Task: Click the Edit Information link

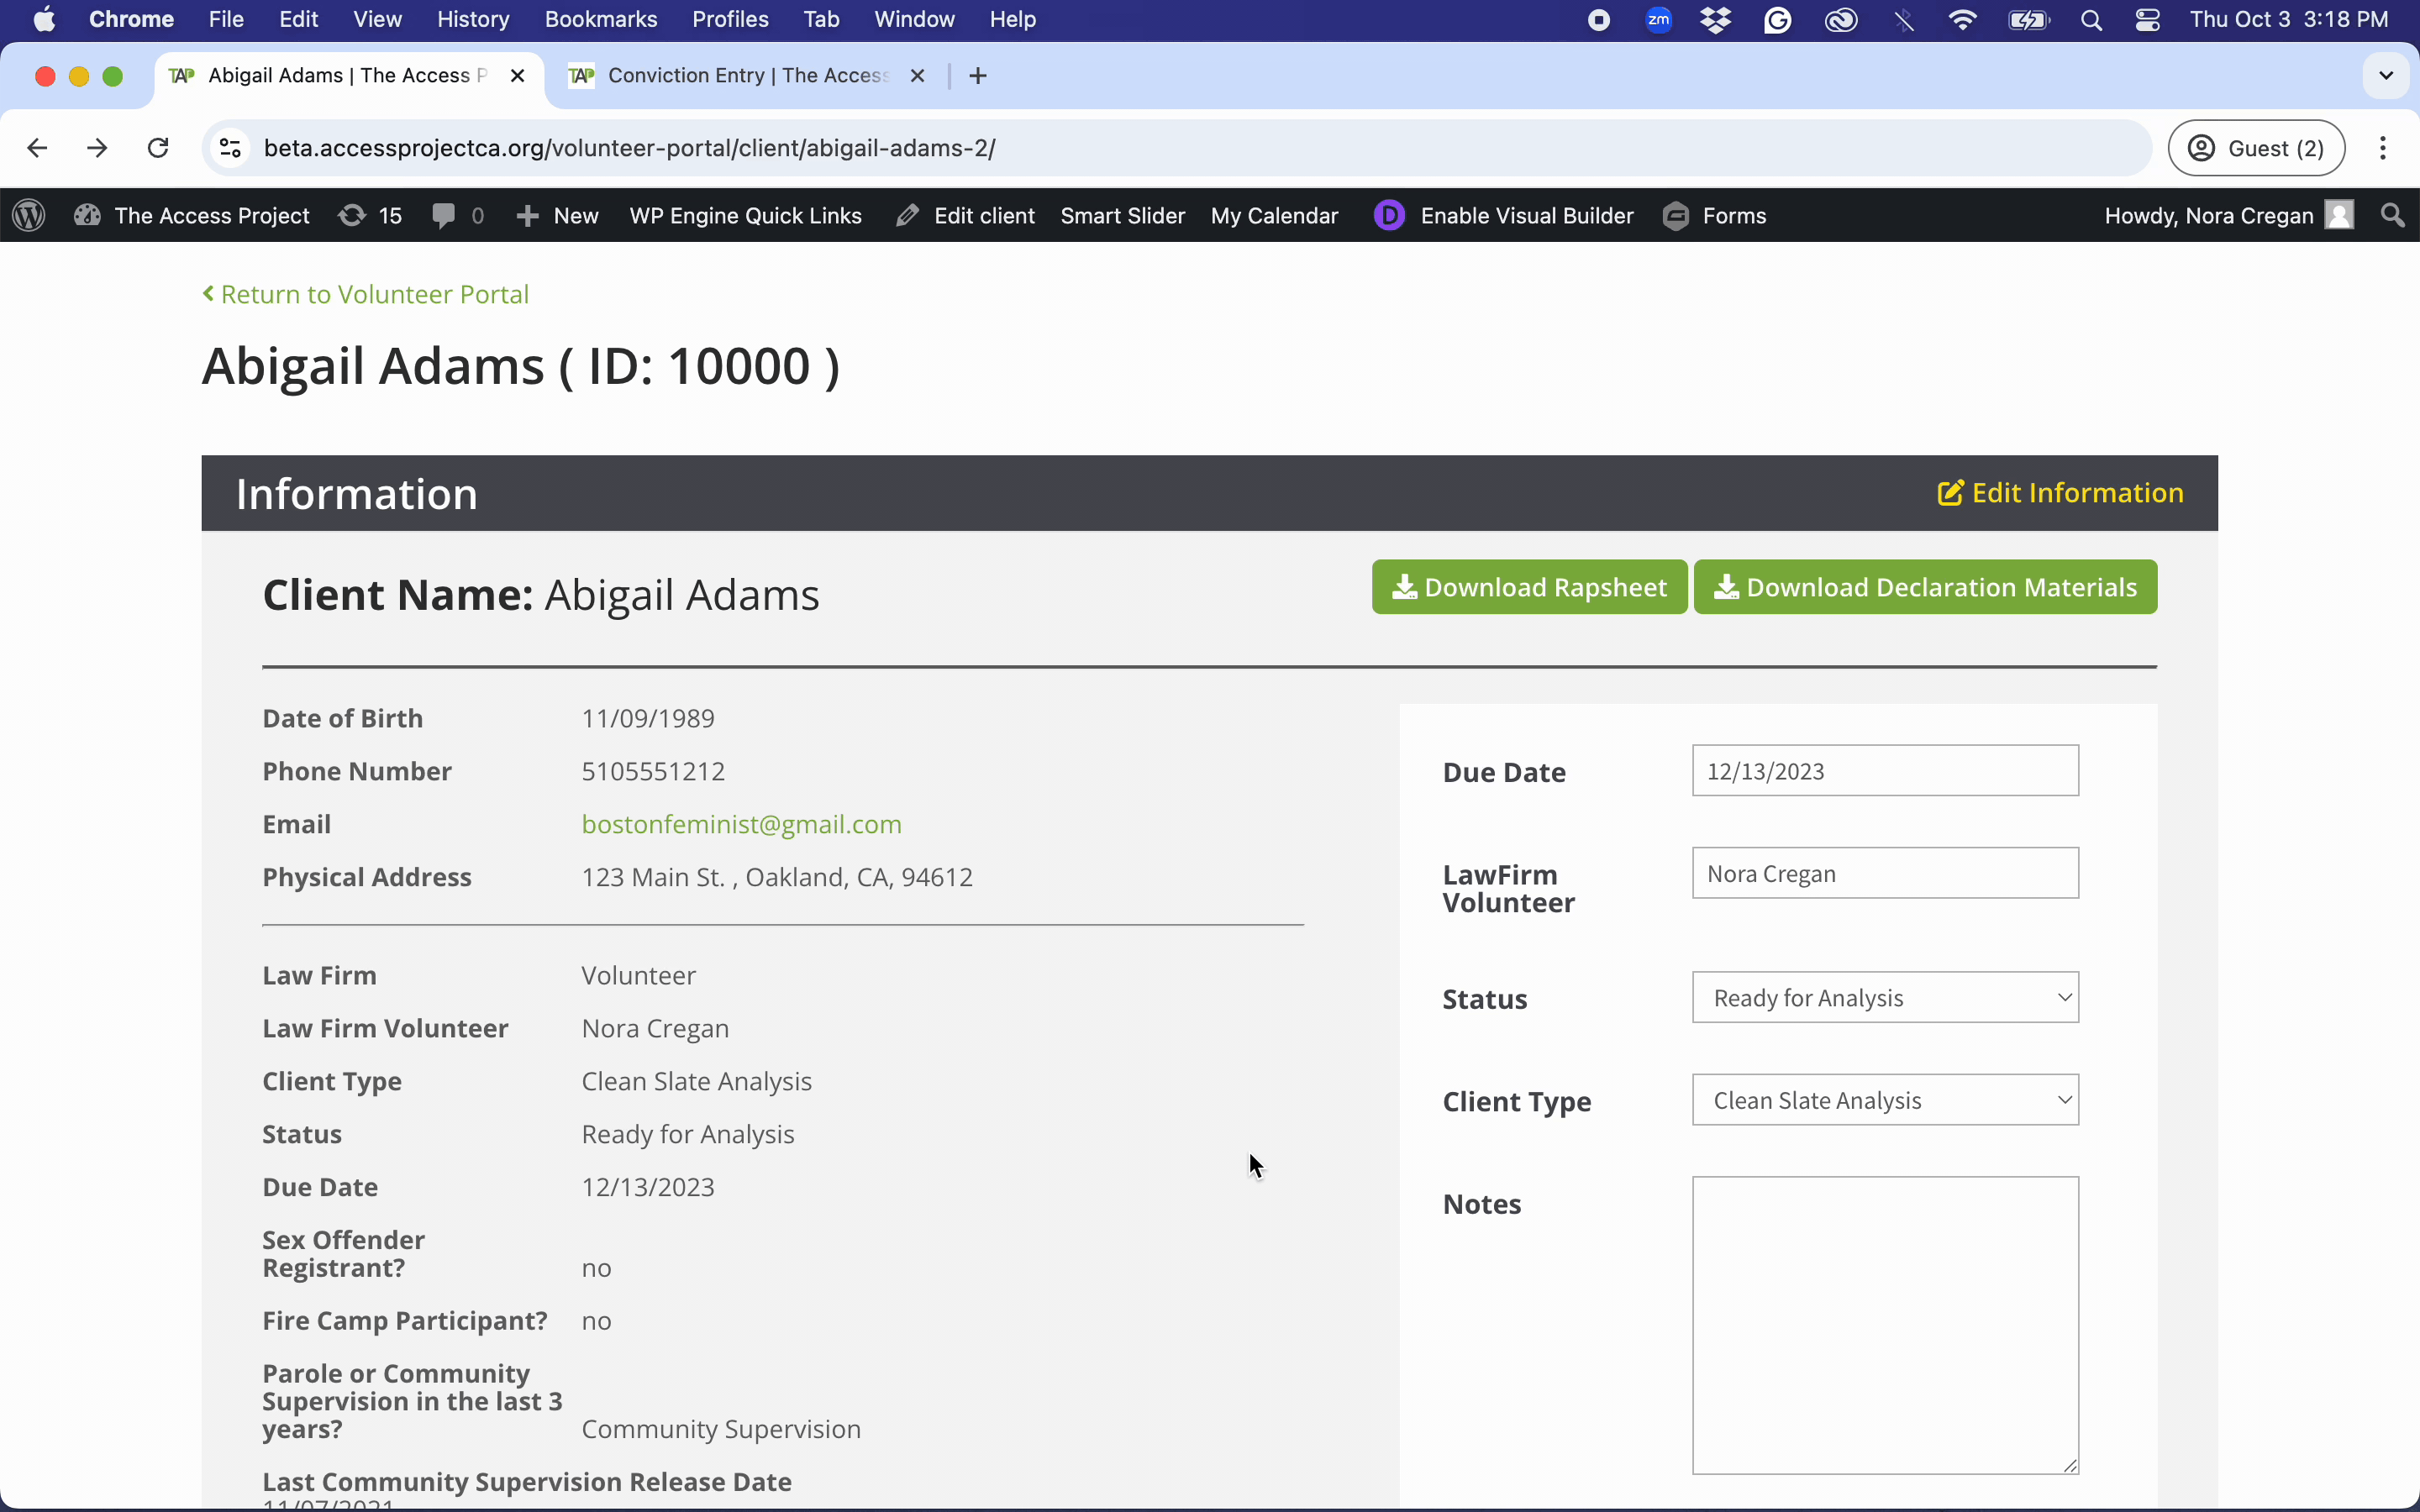Action: coord(2060,493)
